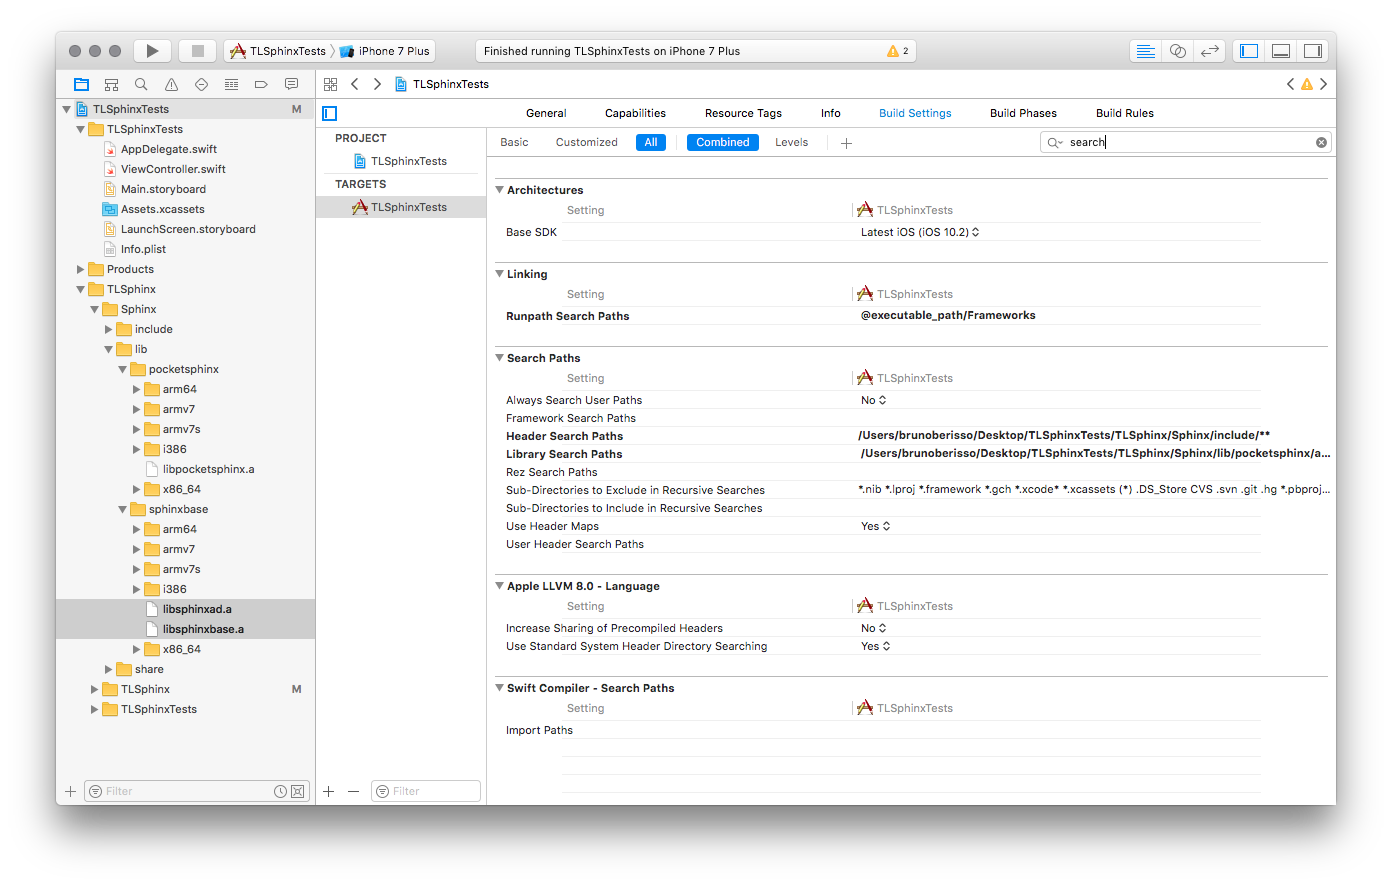Open the Issue navigator
1392x885 pixels.
click(x=171, y=84)
